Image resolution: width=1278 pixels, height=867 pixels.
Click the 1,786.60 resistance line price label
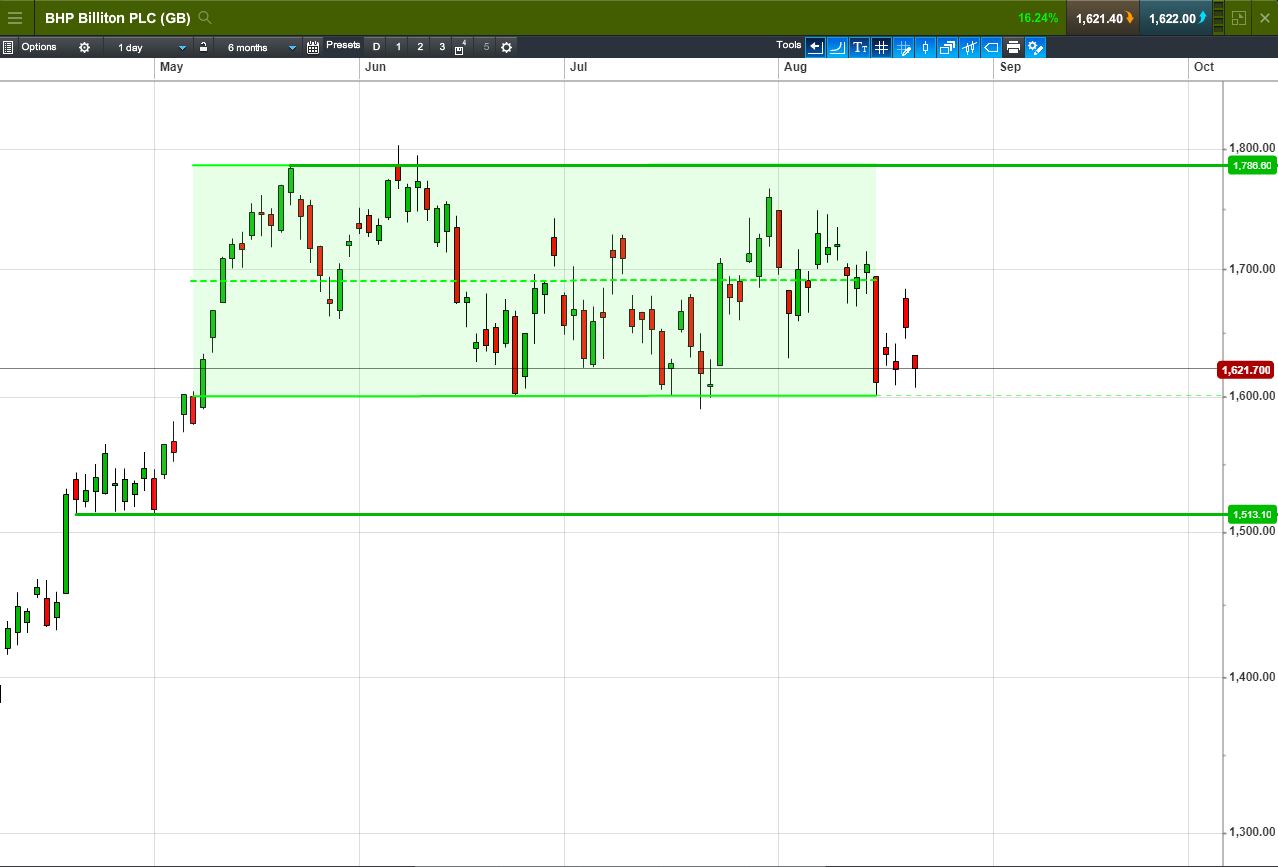[1251, 166]
